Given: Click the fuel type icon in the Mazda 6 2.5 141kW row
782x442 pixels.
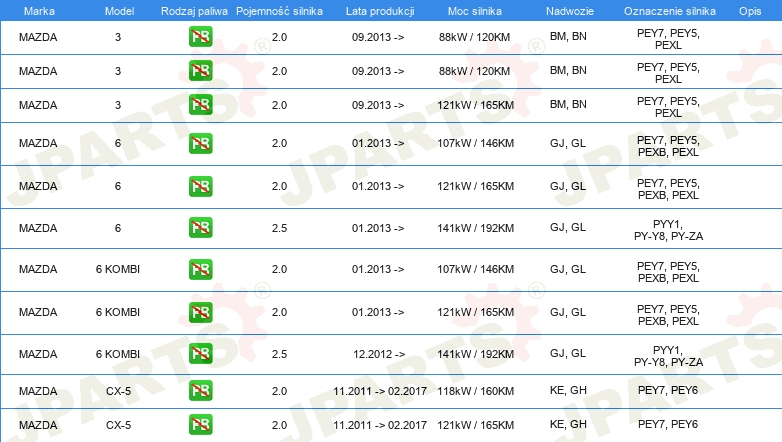Looking at the screenshot, I should (x=200, y=227).
